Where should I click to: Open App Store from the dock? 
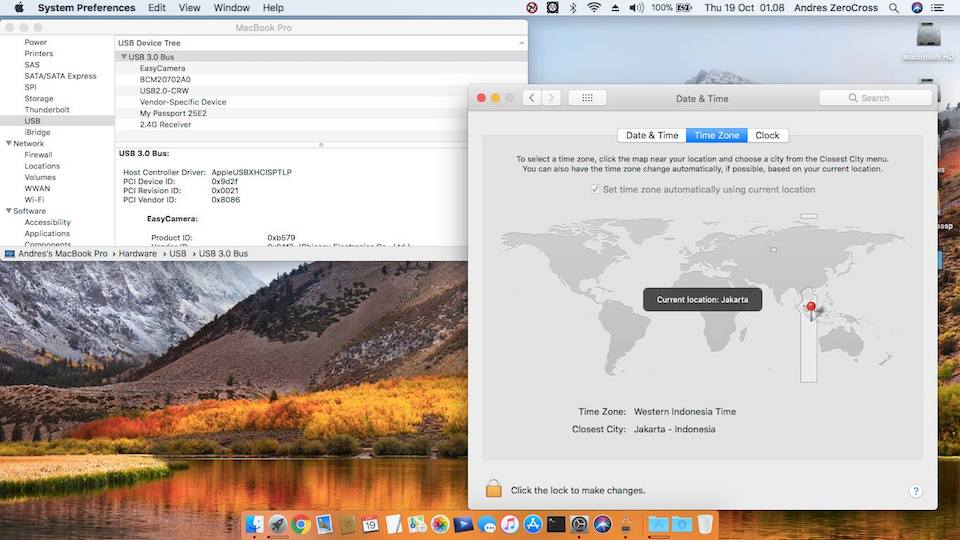pyautogui.click(x=533, y=524)
